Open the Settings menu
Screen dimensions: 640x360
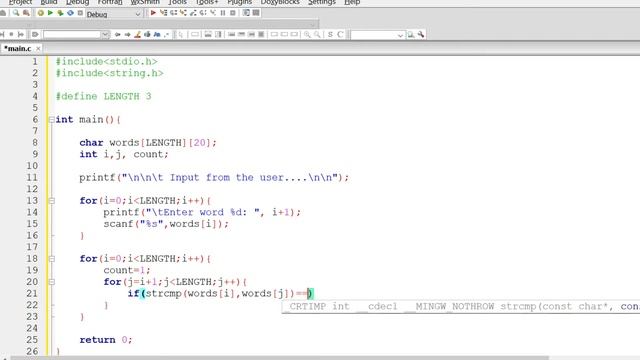point(322,2)
